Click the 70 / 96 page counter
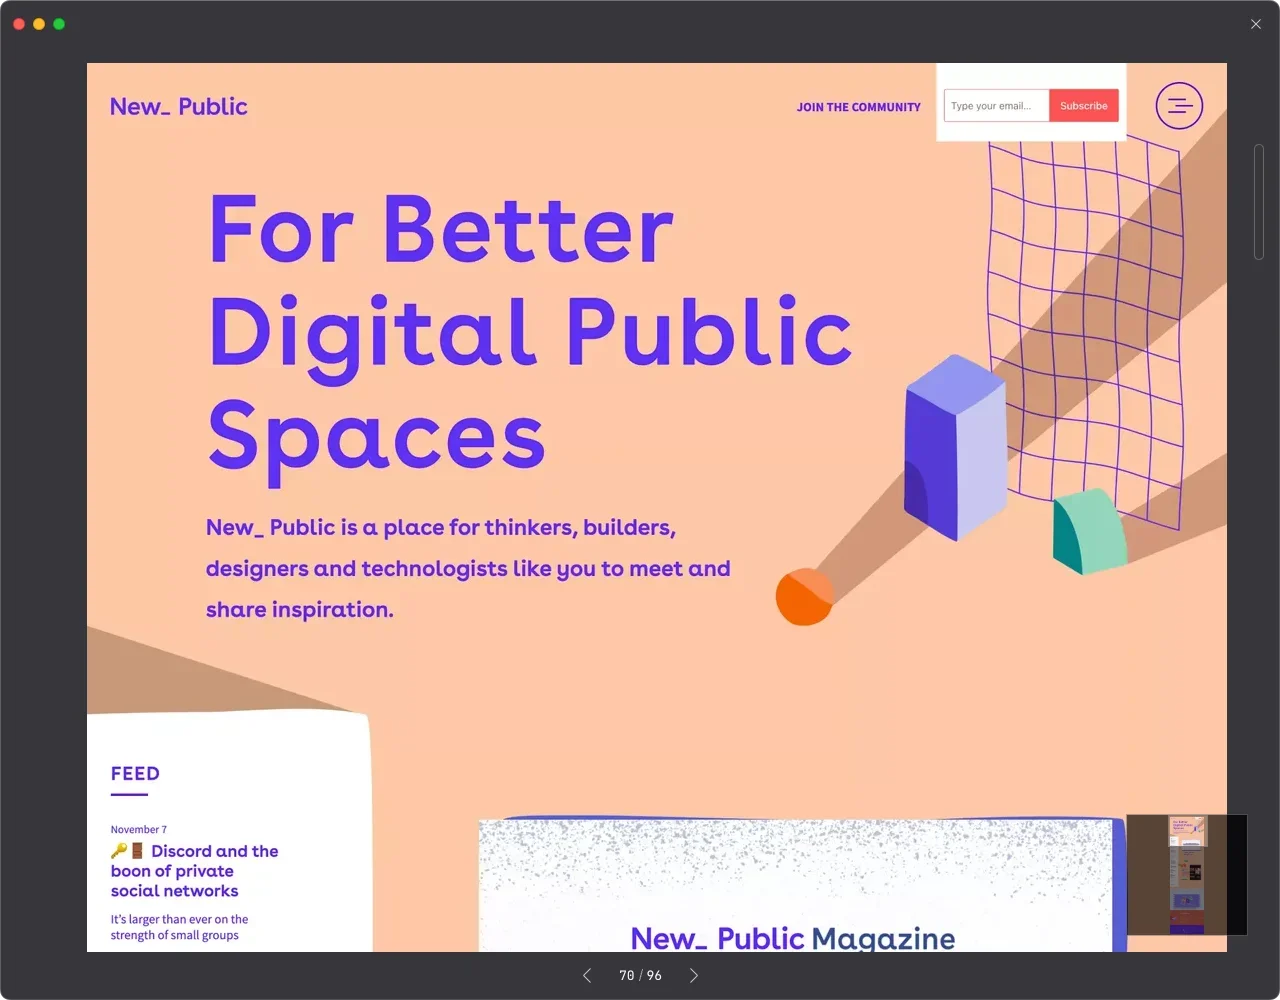The width and height of the screenshot is (1280, 1000). coord(640,975)
